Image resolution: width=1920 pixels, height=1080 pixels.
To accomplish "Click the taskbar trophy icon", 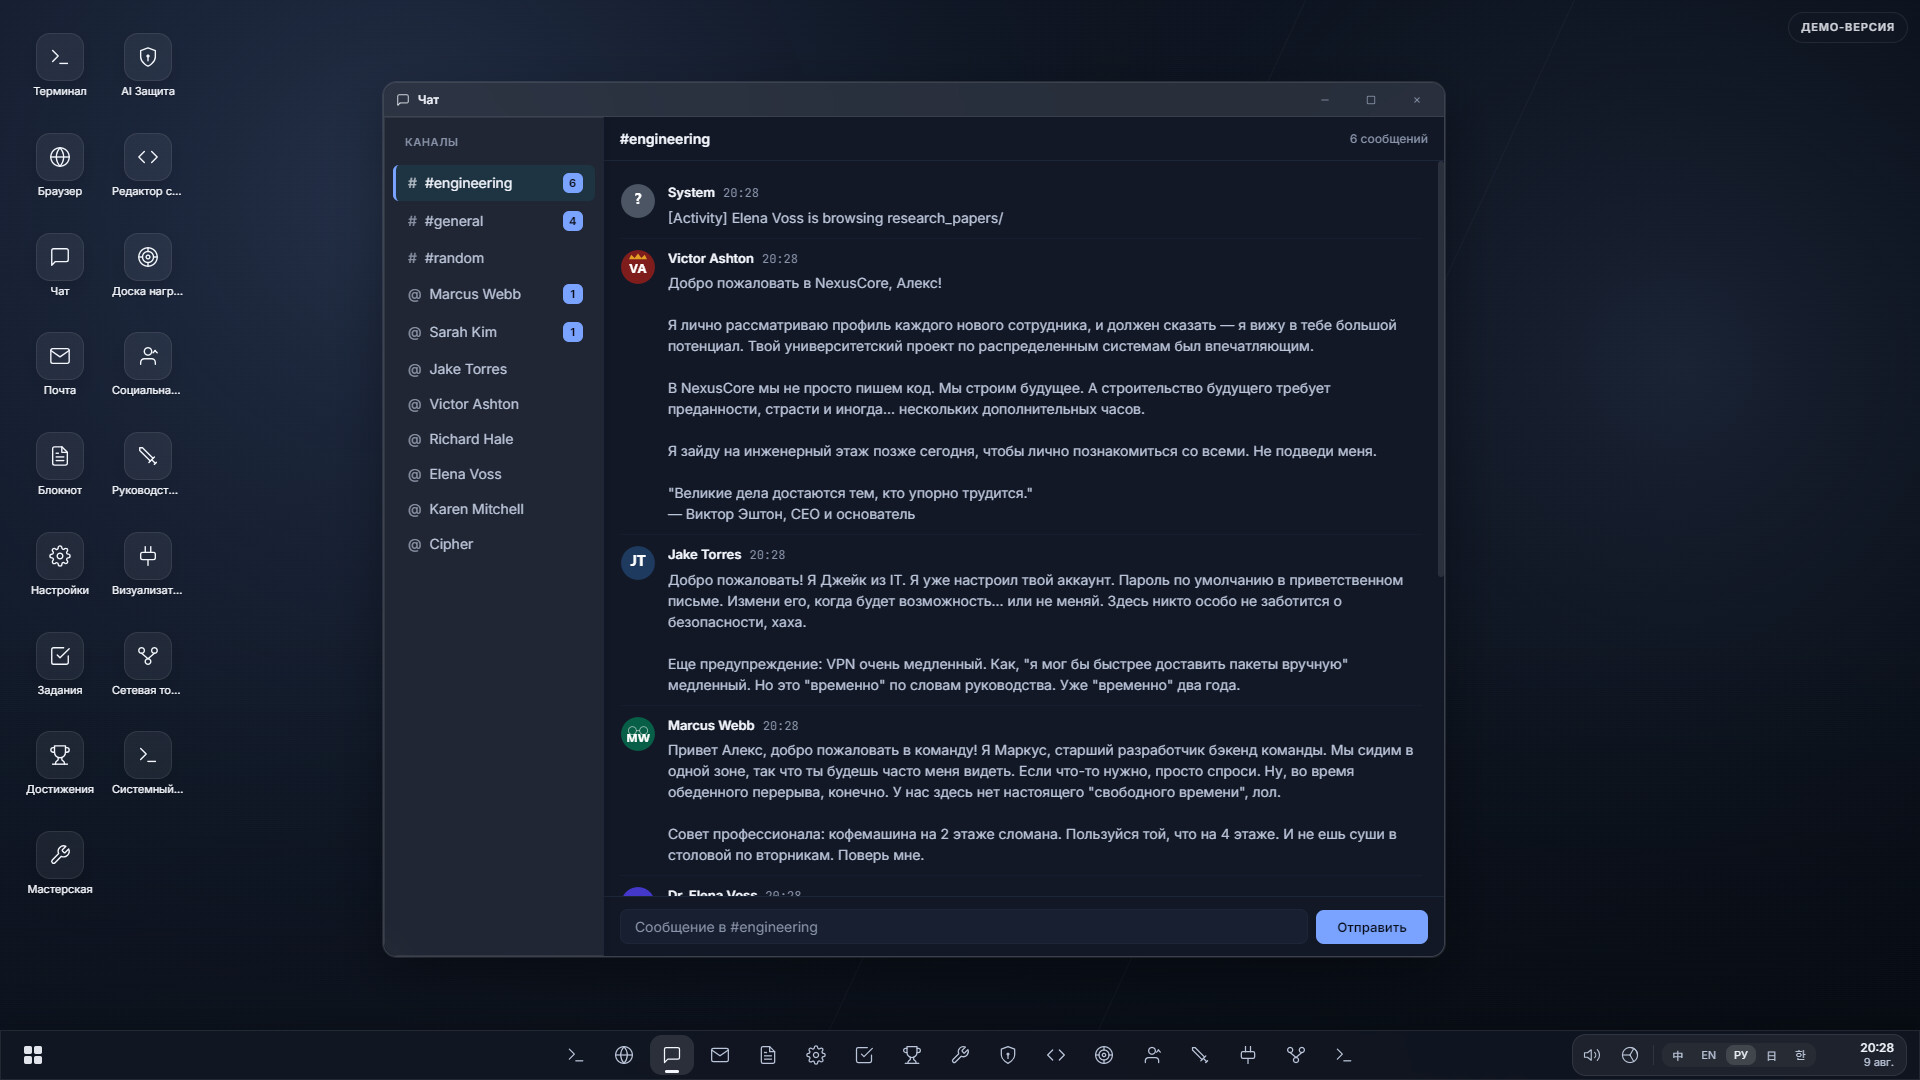I will (912, 1055).
